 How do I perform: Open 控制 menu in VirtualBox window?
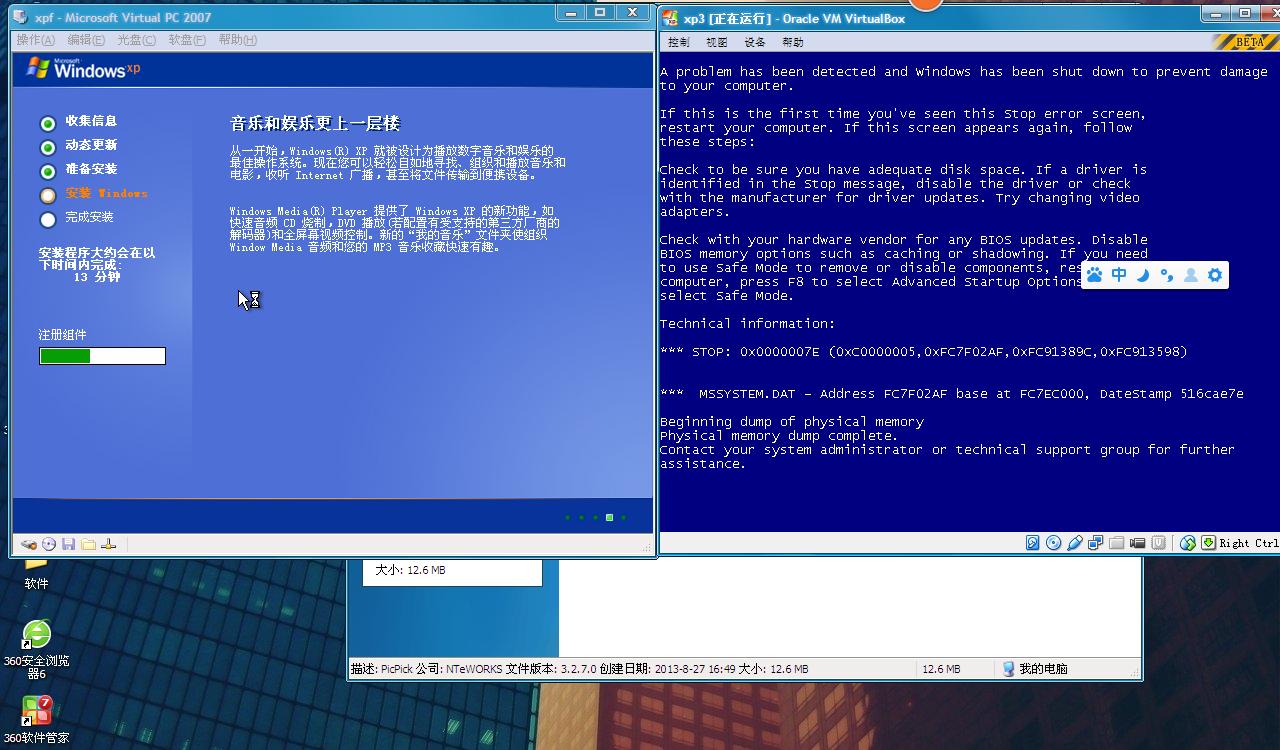(679, 42)
